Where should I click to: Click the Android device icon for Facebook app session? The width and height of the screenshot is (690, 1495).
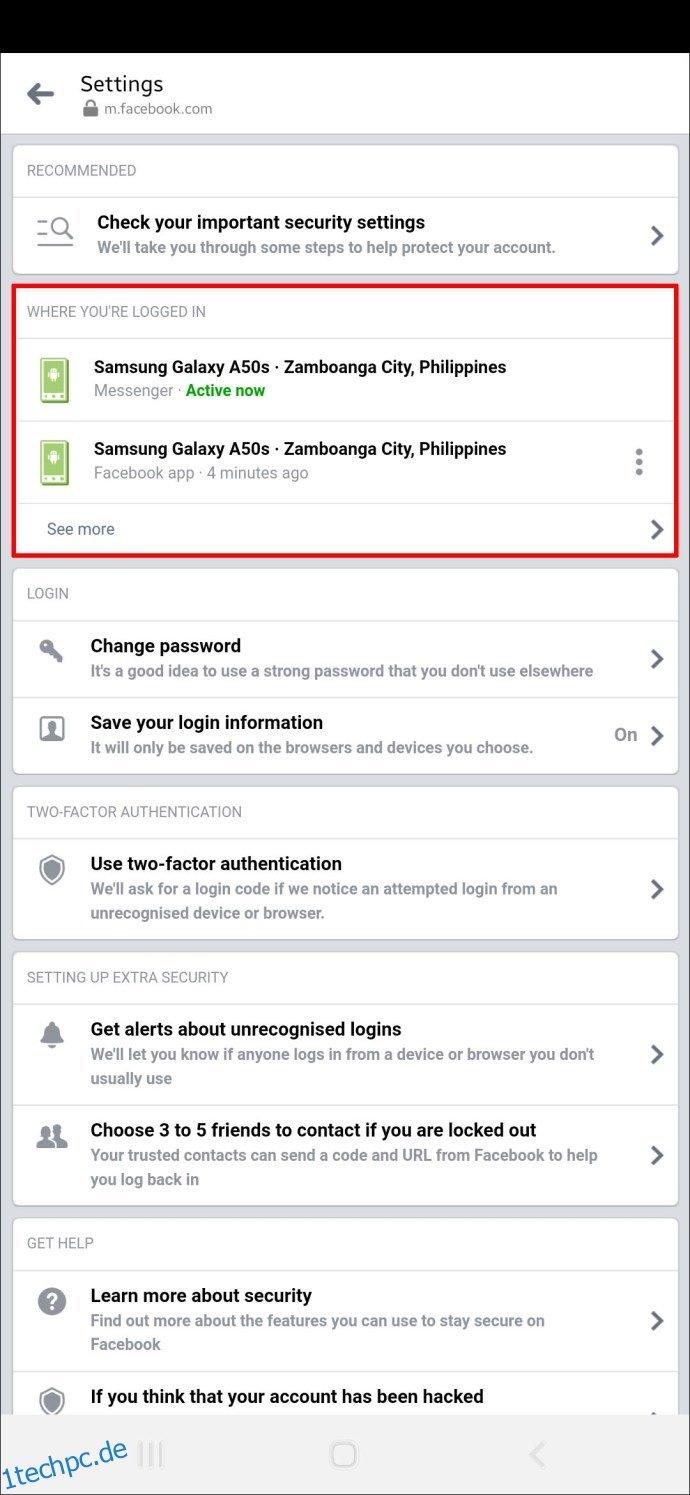pos(53,461)
